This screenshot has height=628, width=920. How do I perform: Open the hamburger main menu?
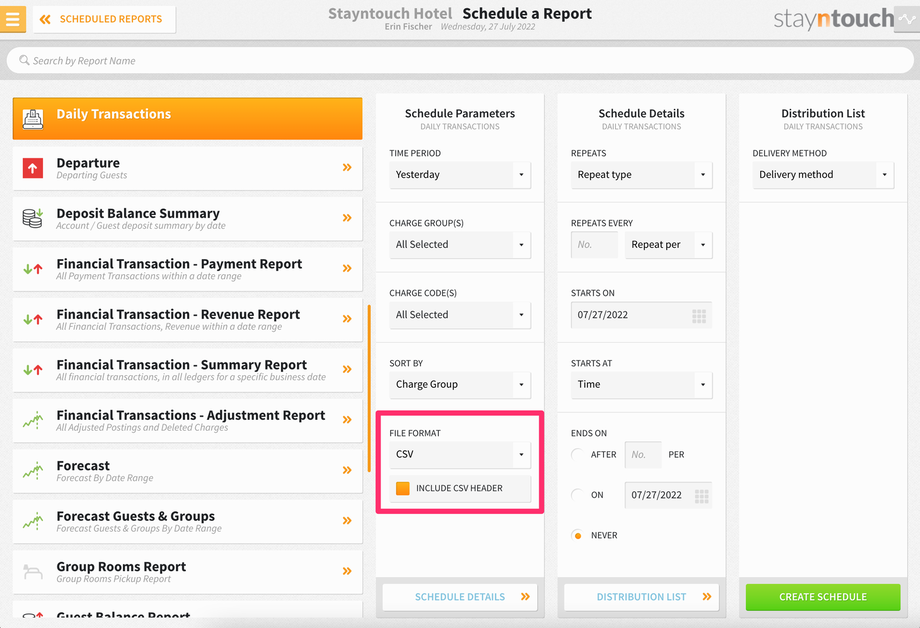[x=12, y=19]
